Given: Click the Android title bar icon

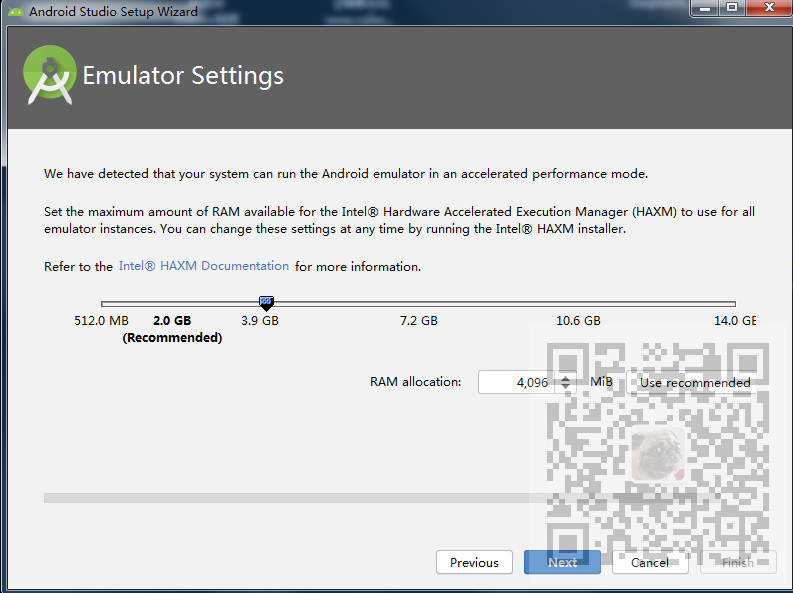Looking at the screenshot, I should tap(16, 11).
